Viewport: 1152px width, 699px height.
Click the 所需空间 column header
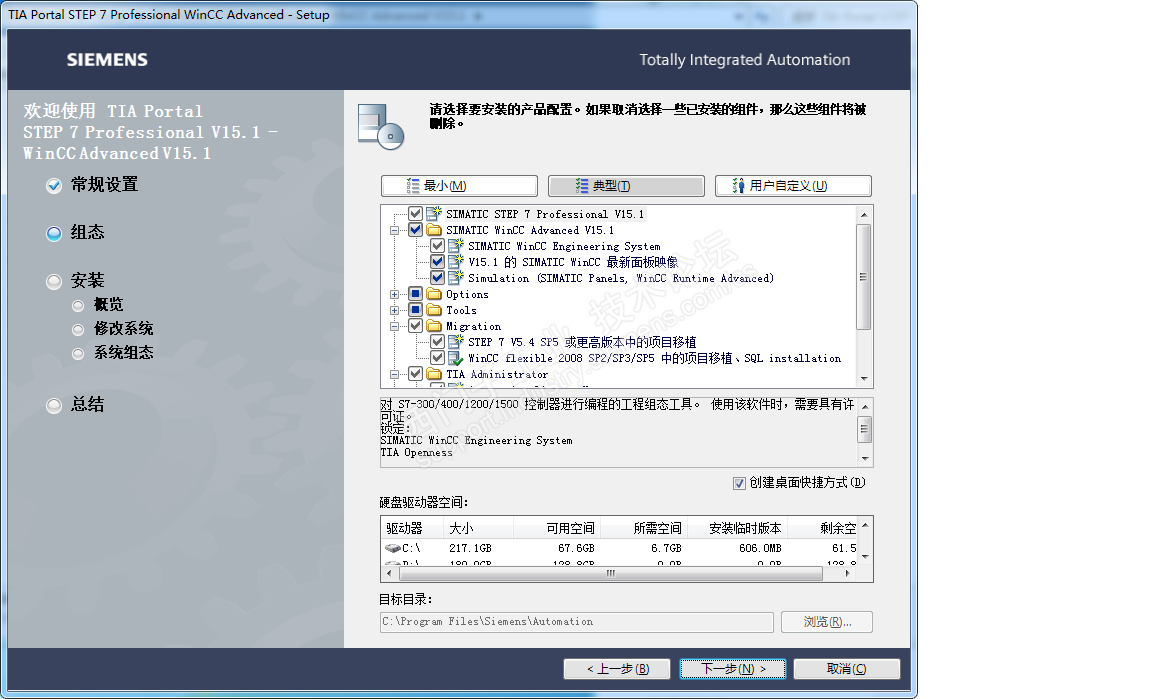tap(644, 528)
